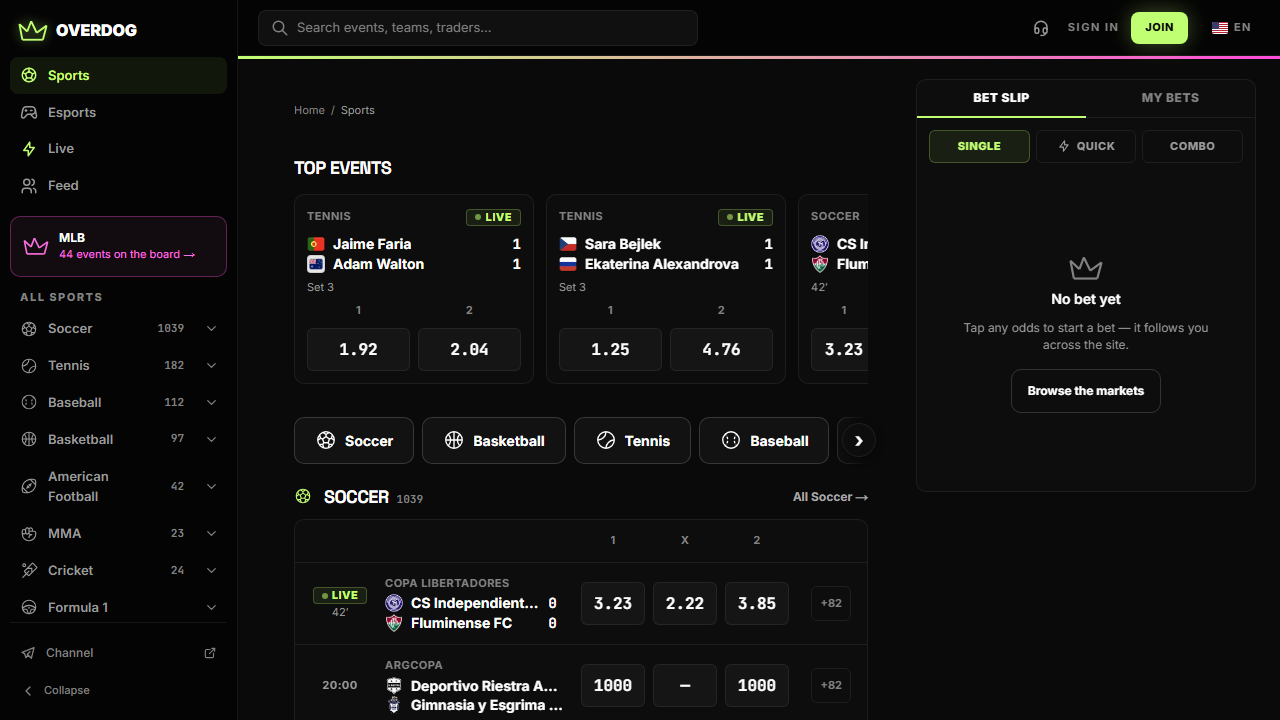Click the Feed people icon
Viewport: 1280px width, 720px height.
pyautogui.click(x=29, y=185)
